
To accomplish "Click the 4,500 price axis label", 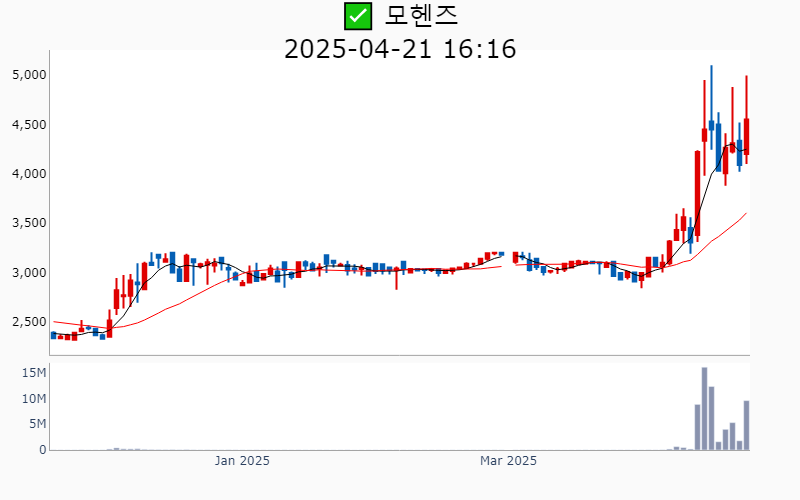I will [x=29, y=124].
